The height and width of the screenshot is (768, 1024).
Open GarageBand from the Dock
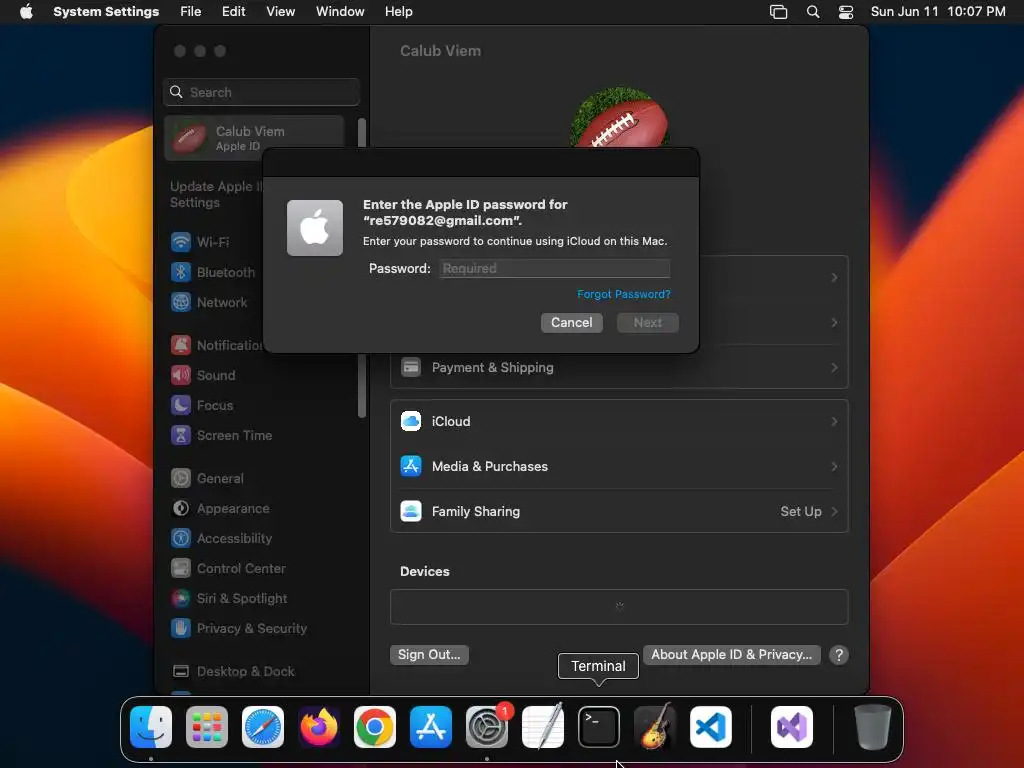click(654, 727)
